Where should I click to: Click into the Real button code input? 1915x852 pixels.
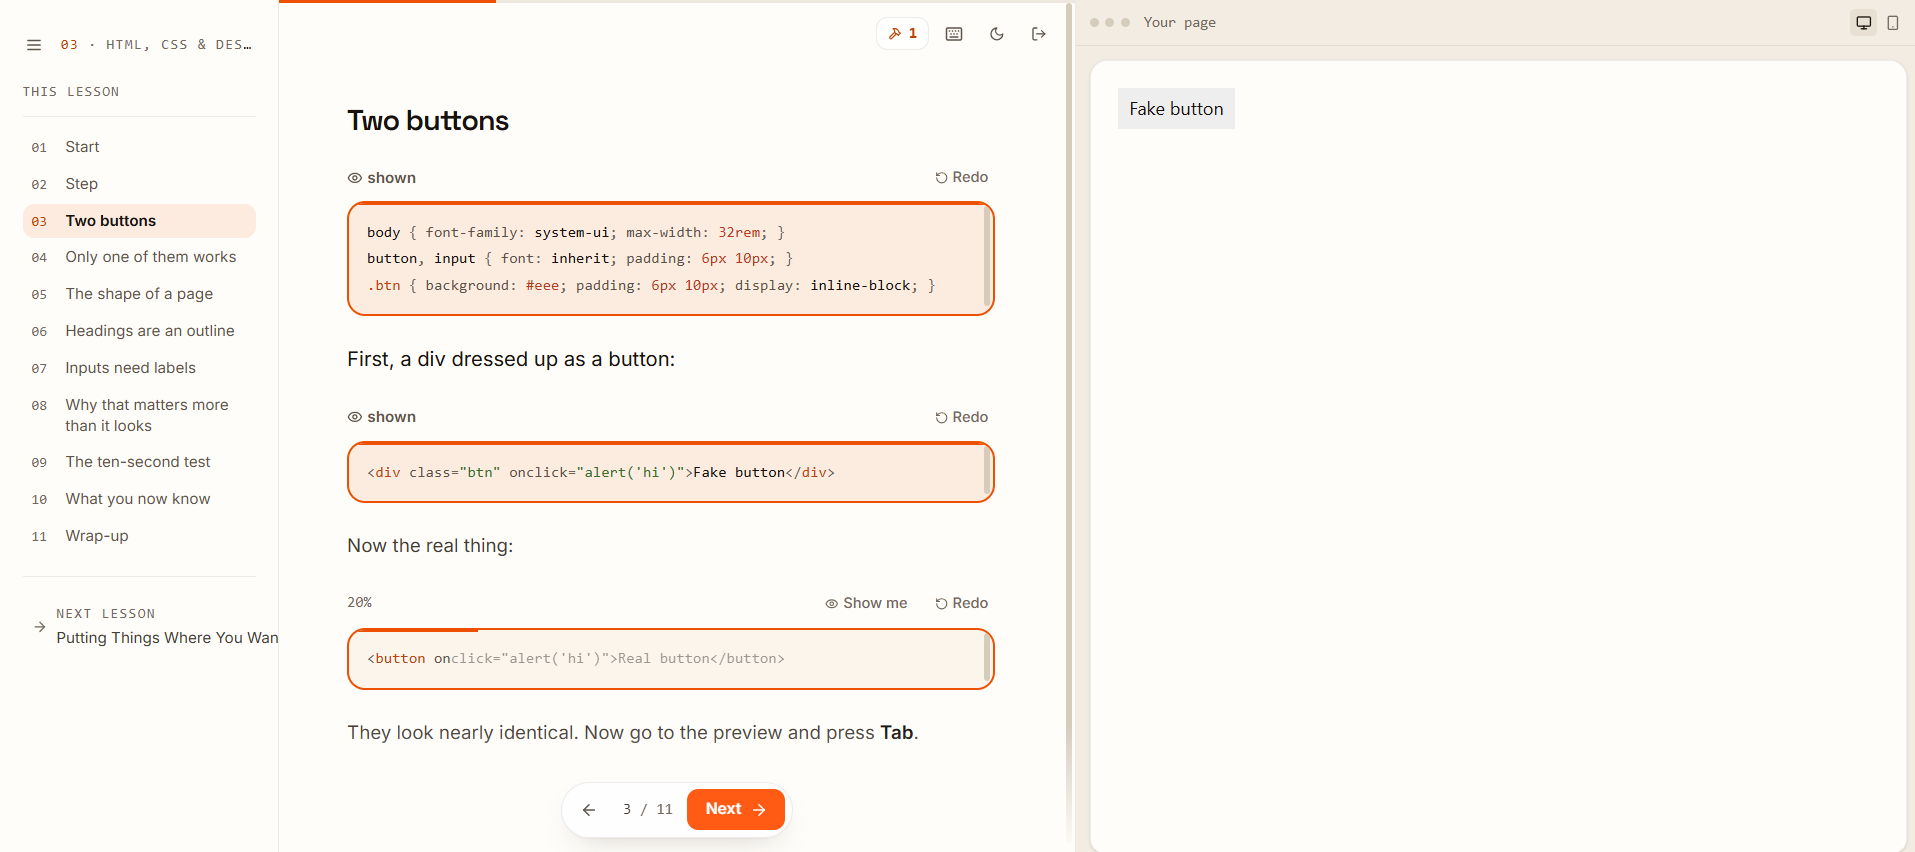point(670,659)
